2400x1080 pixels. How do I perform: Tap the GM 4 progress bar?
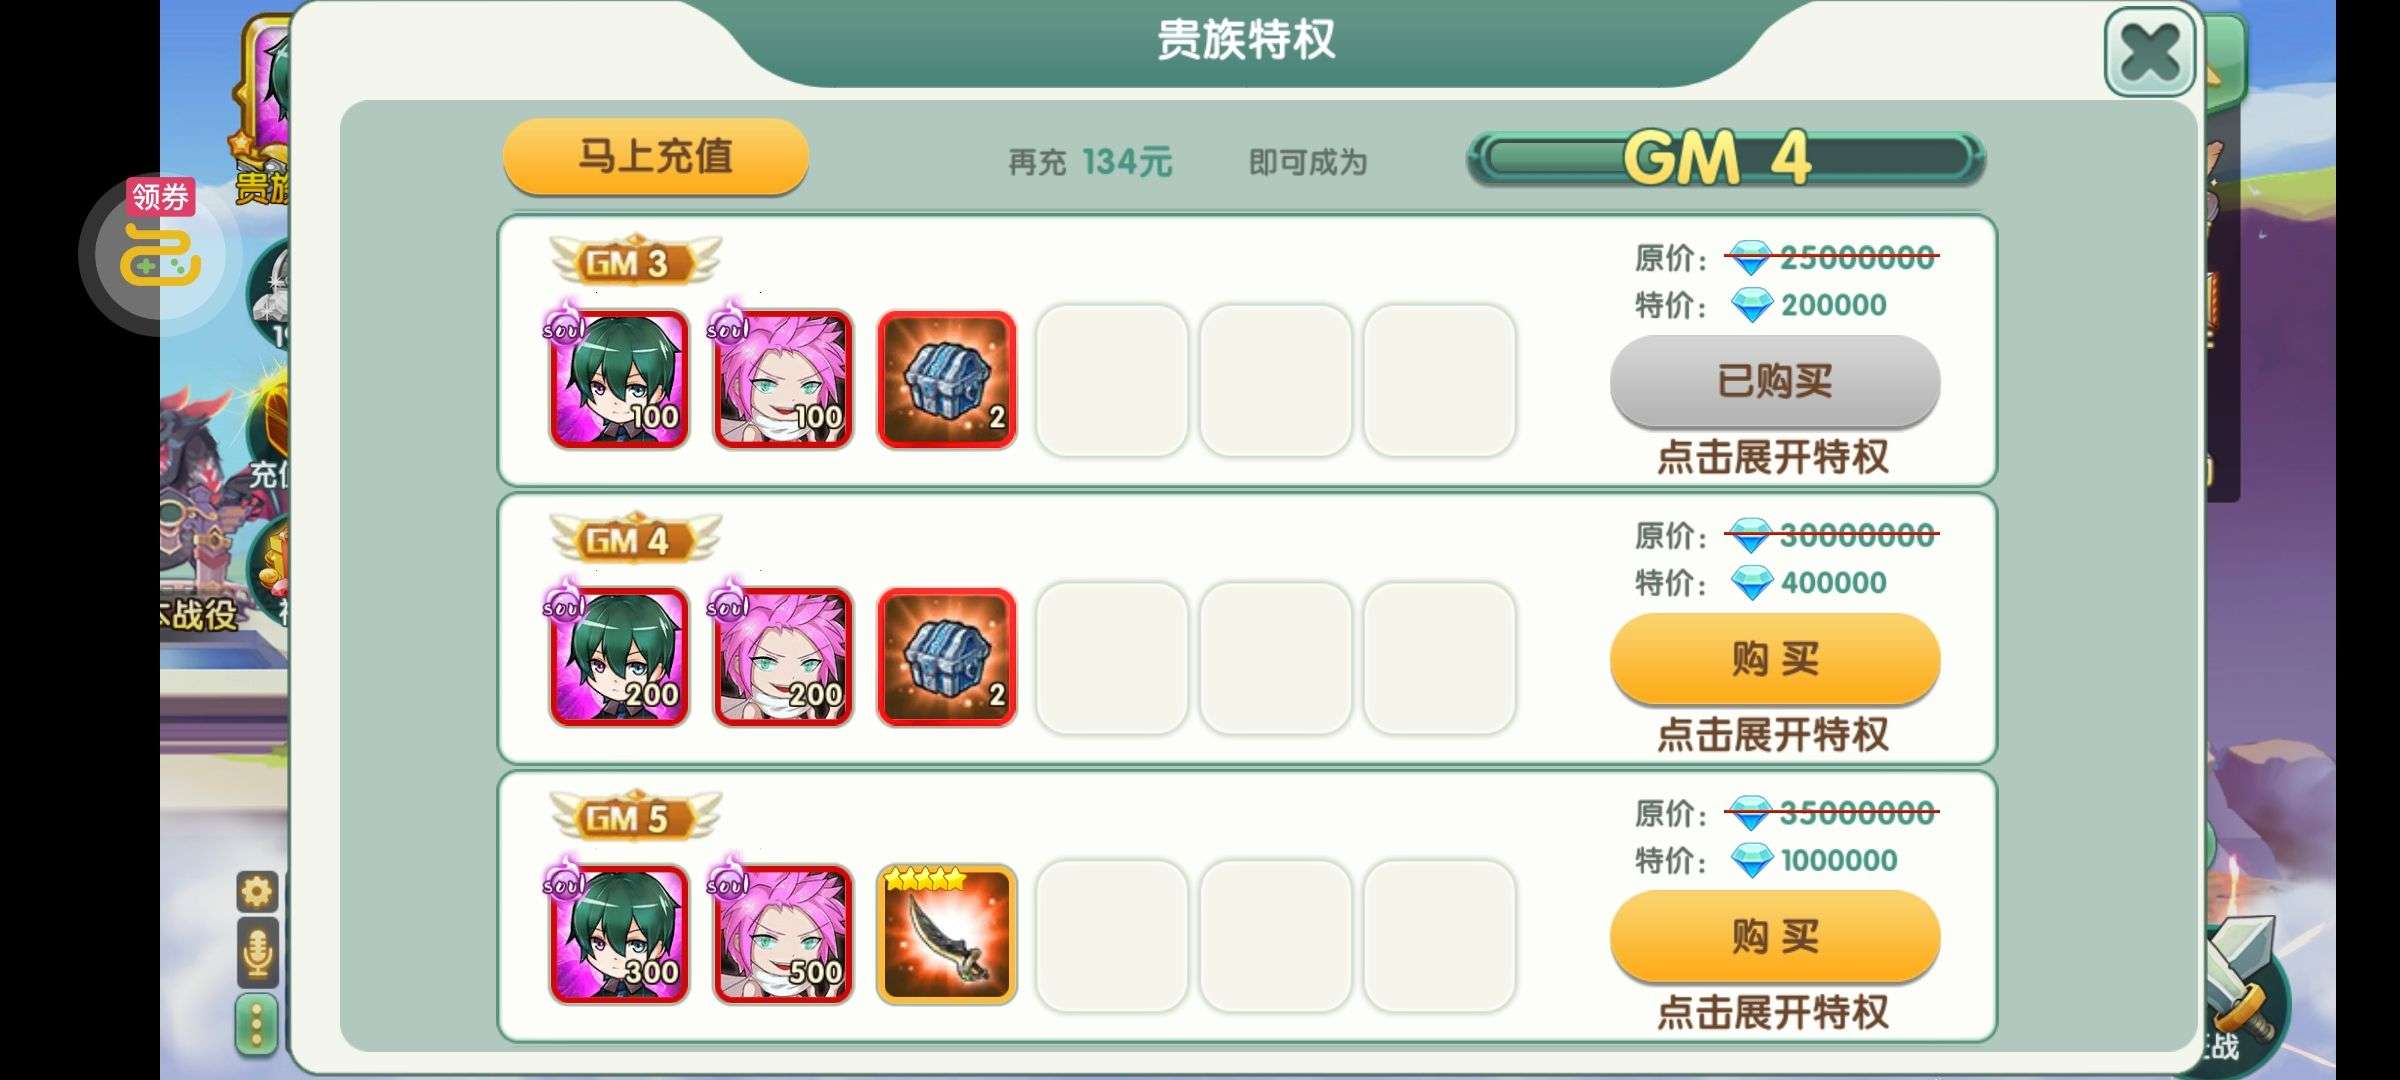point(1726,158)
